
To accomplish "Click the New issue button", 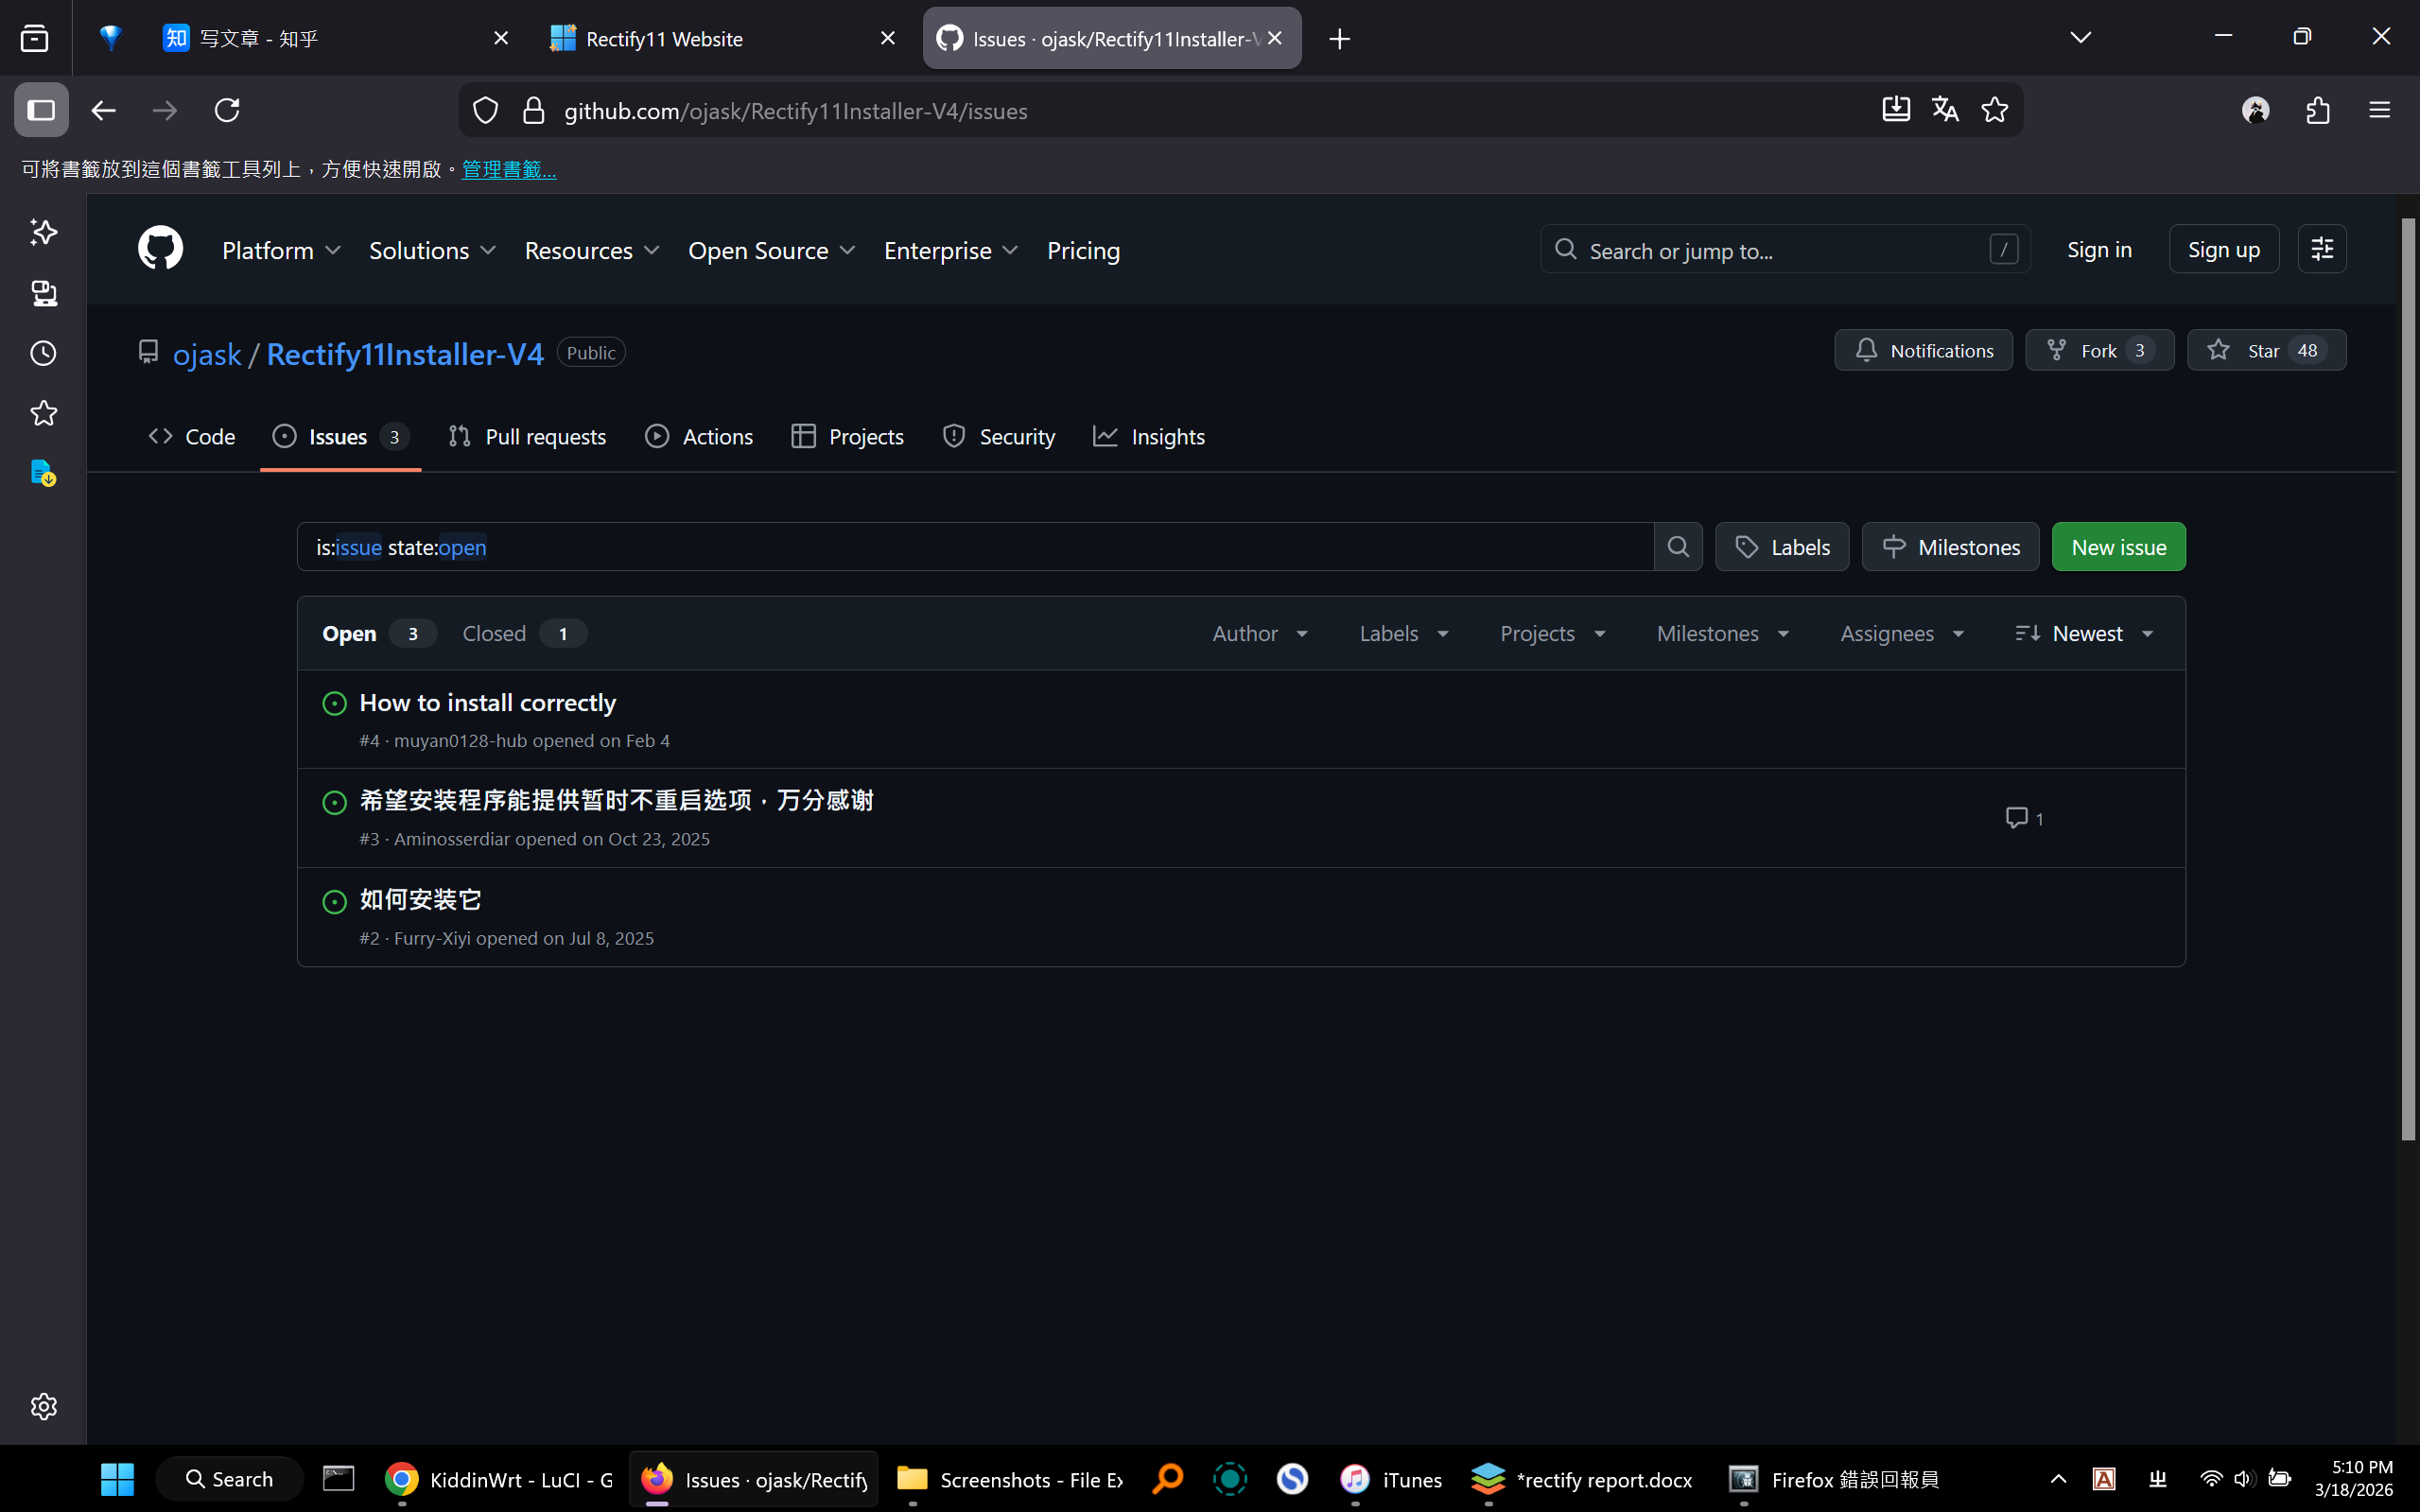I will (x=2118, y=547).
